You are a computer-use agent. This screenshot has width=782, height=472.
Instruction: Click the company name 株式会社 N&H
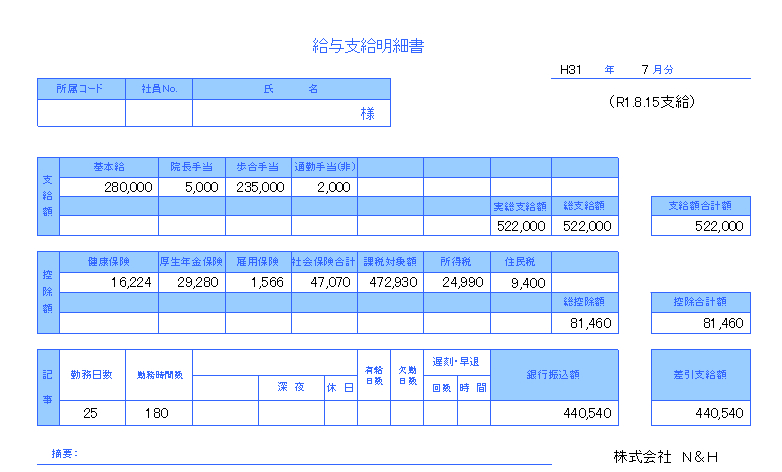666,457
